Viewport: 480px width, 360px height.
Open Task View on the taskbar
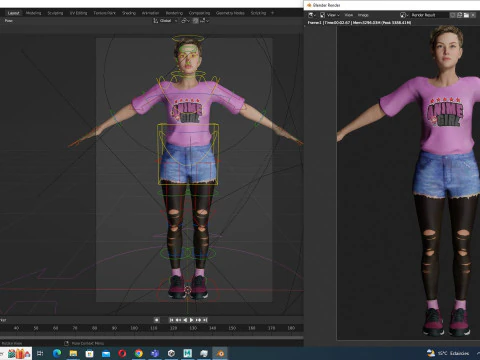coord(40,353)
